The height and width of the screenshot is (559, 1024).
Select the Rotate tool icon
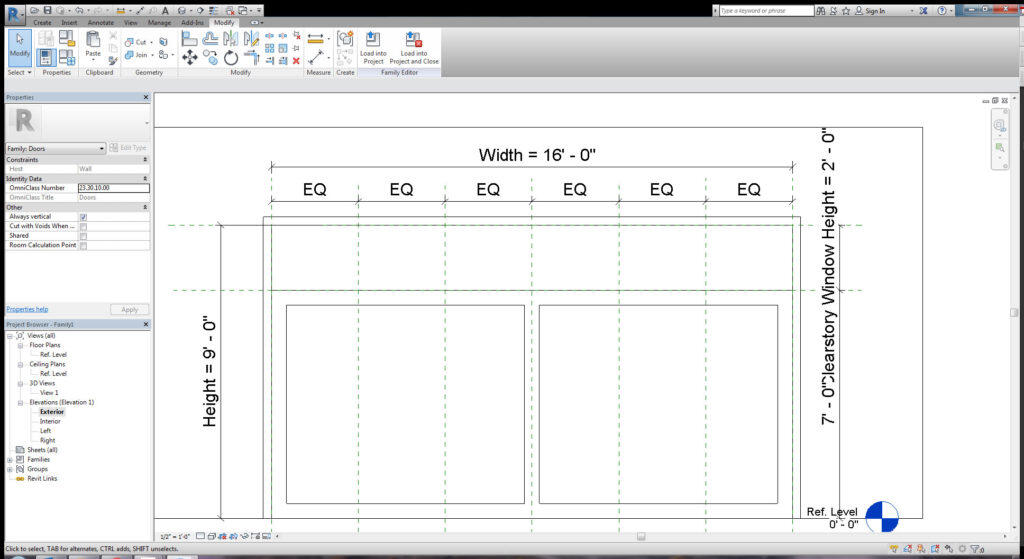coord(231,57)
